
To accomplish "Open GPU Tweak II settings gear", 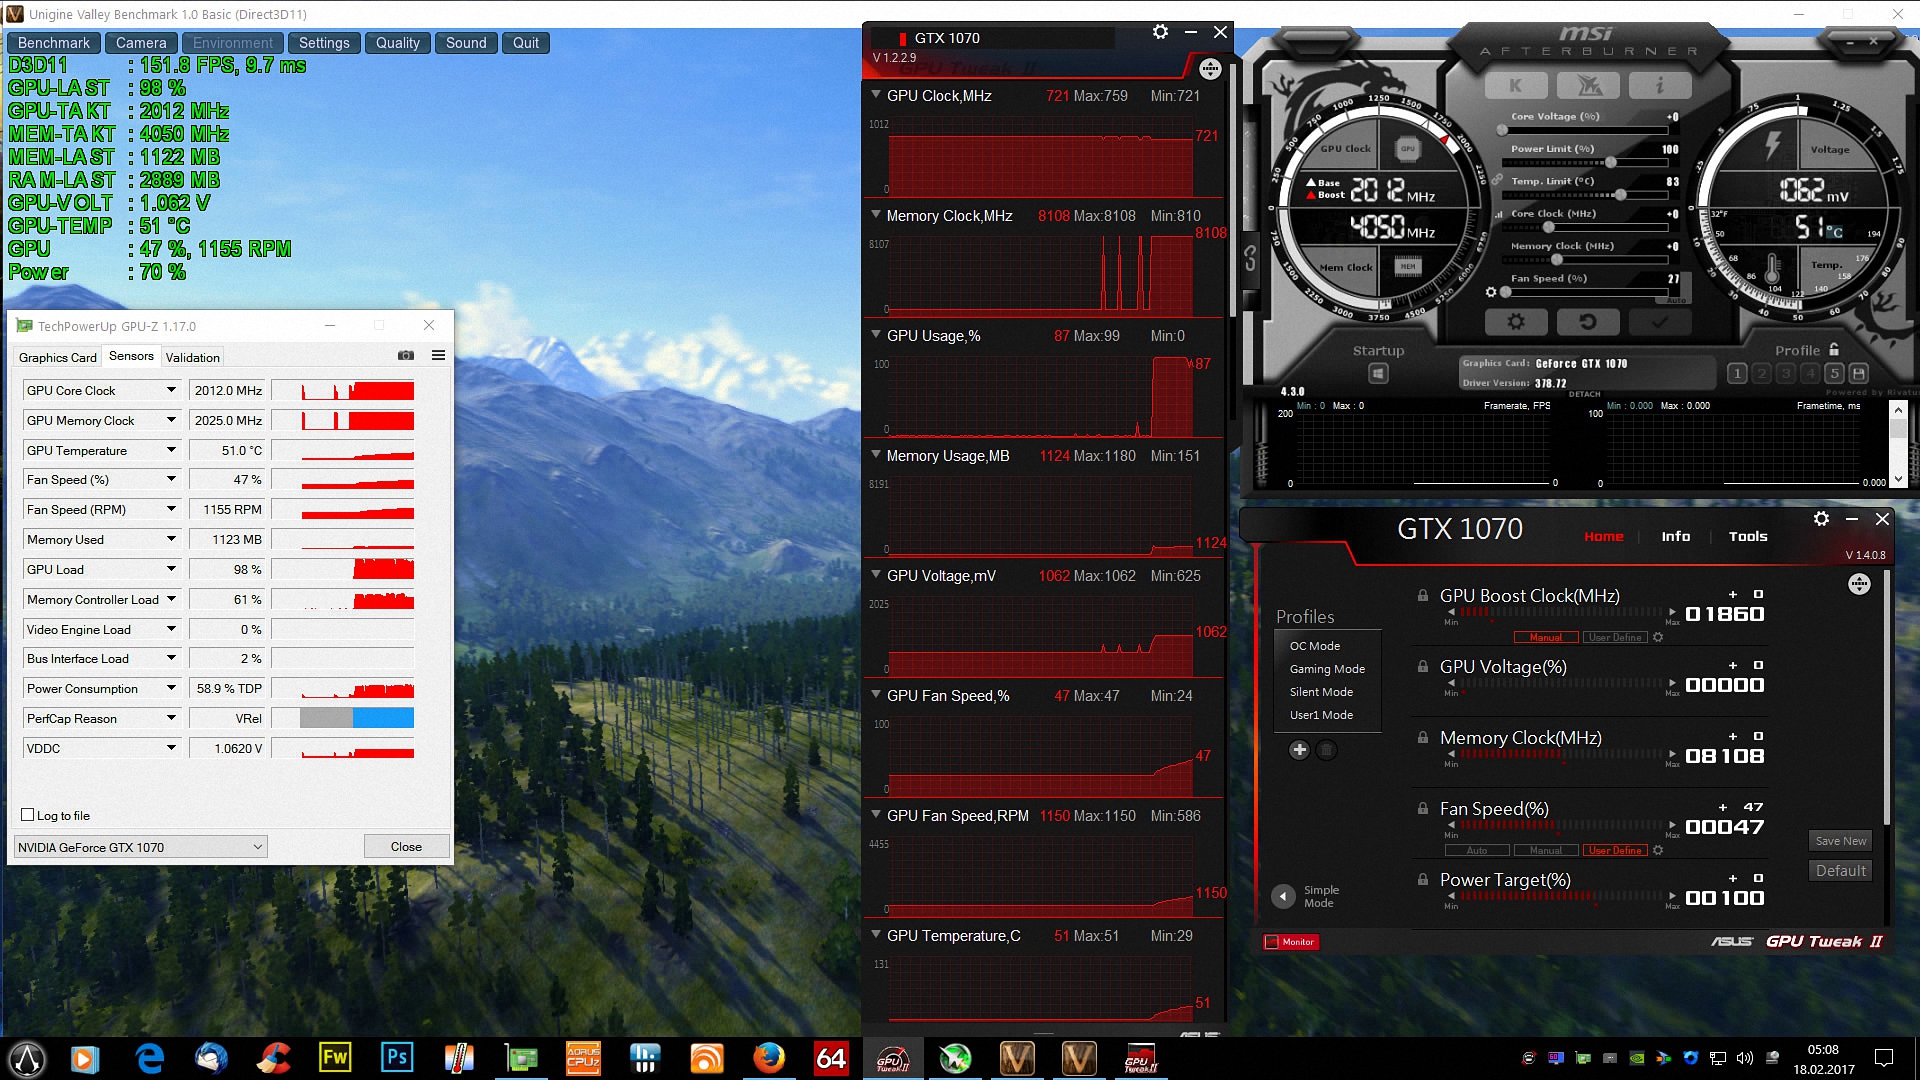I will pyautogui.click(x=1821, y=519).
